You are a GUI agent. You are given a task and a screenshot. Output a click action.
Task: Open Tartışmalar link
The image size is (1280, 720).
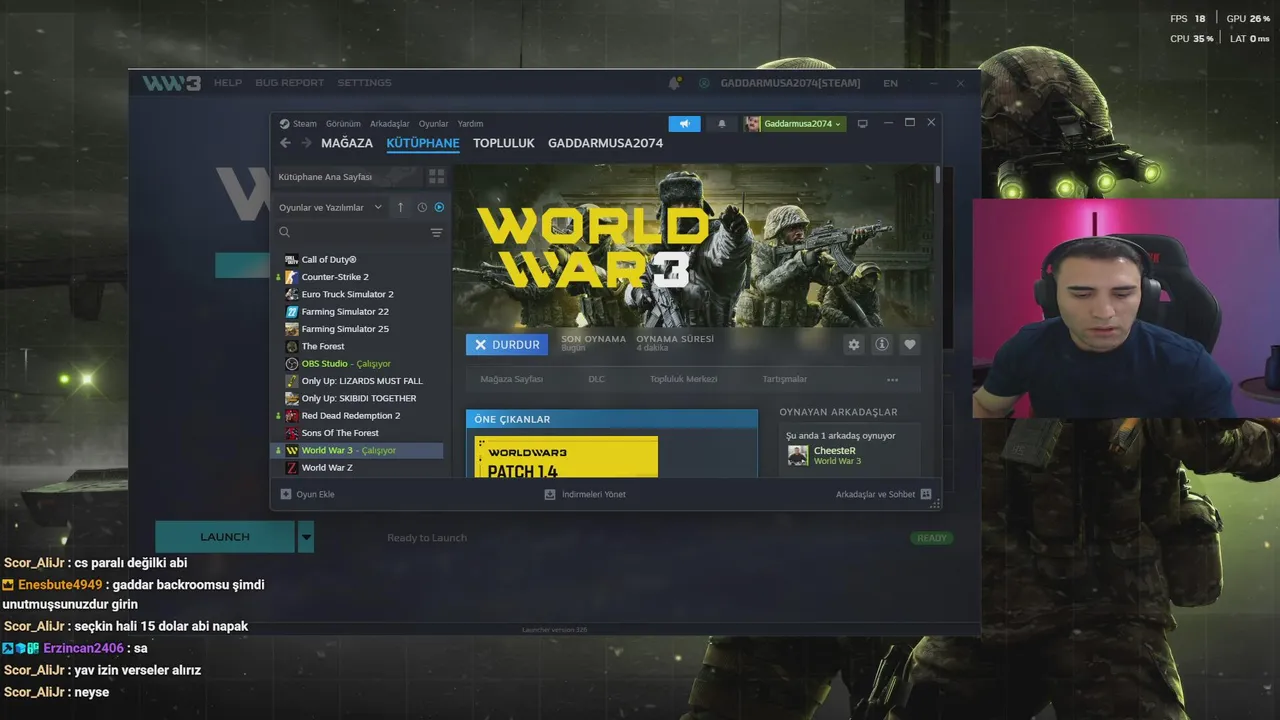point(785,380)
